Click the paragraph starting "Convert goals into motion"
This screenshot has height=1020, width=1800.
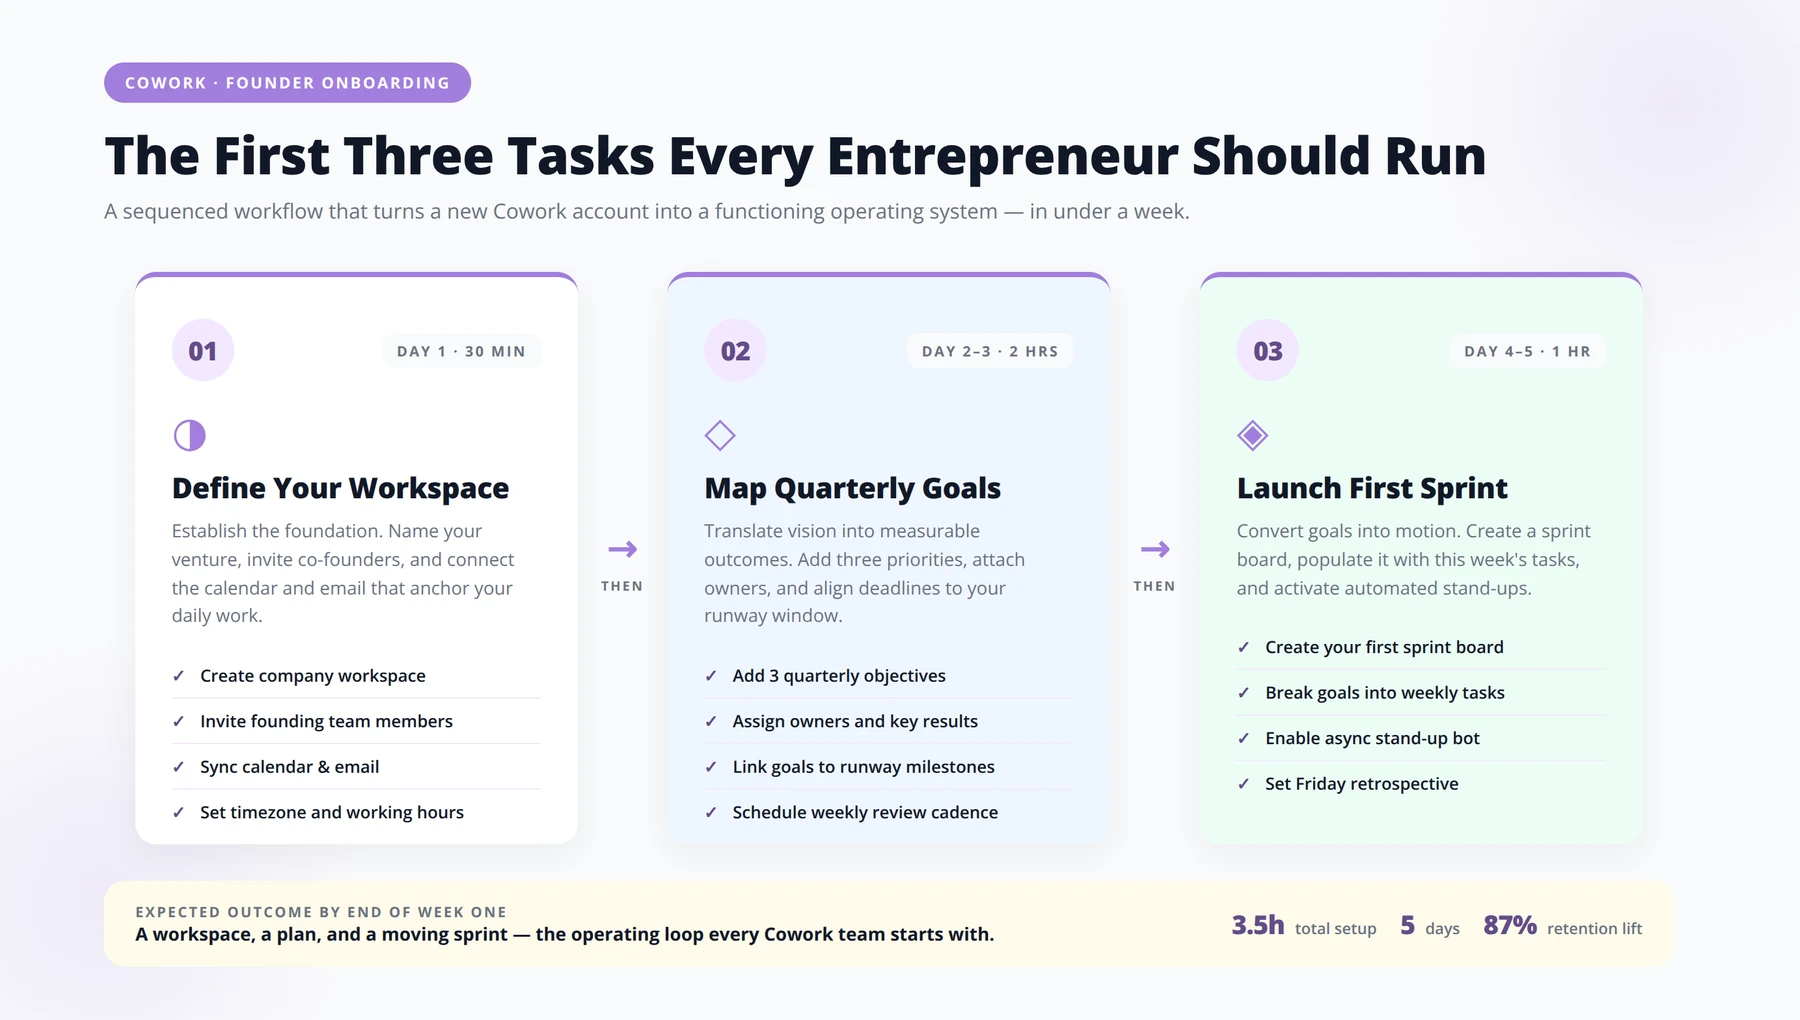(x=1413, y=559)
